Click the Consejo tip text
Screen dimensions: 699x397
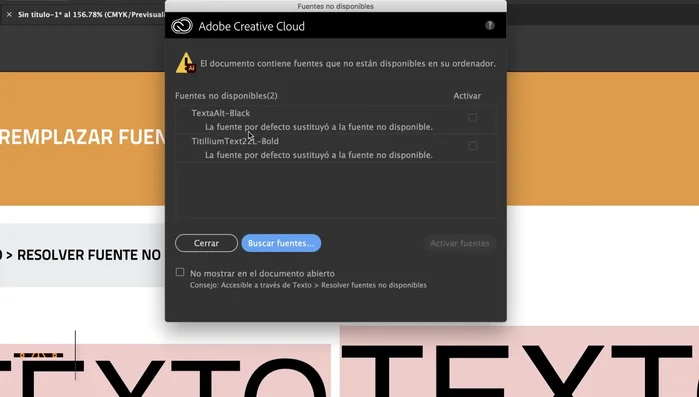pos(308,285)
